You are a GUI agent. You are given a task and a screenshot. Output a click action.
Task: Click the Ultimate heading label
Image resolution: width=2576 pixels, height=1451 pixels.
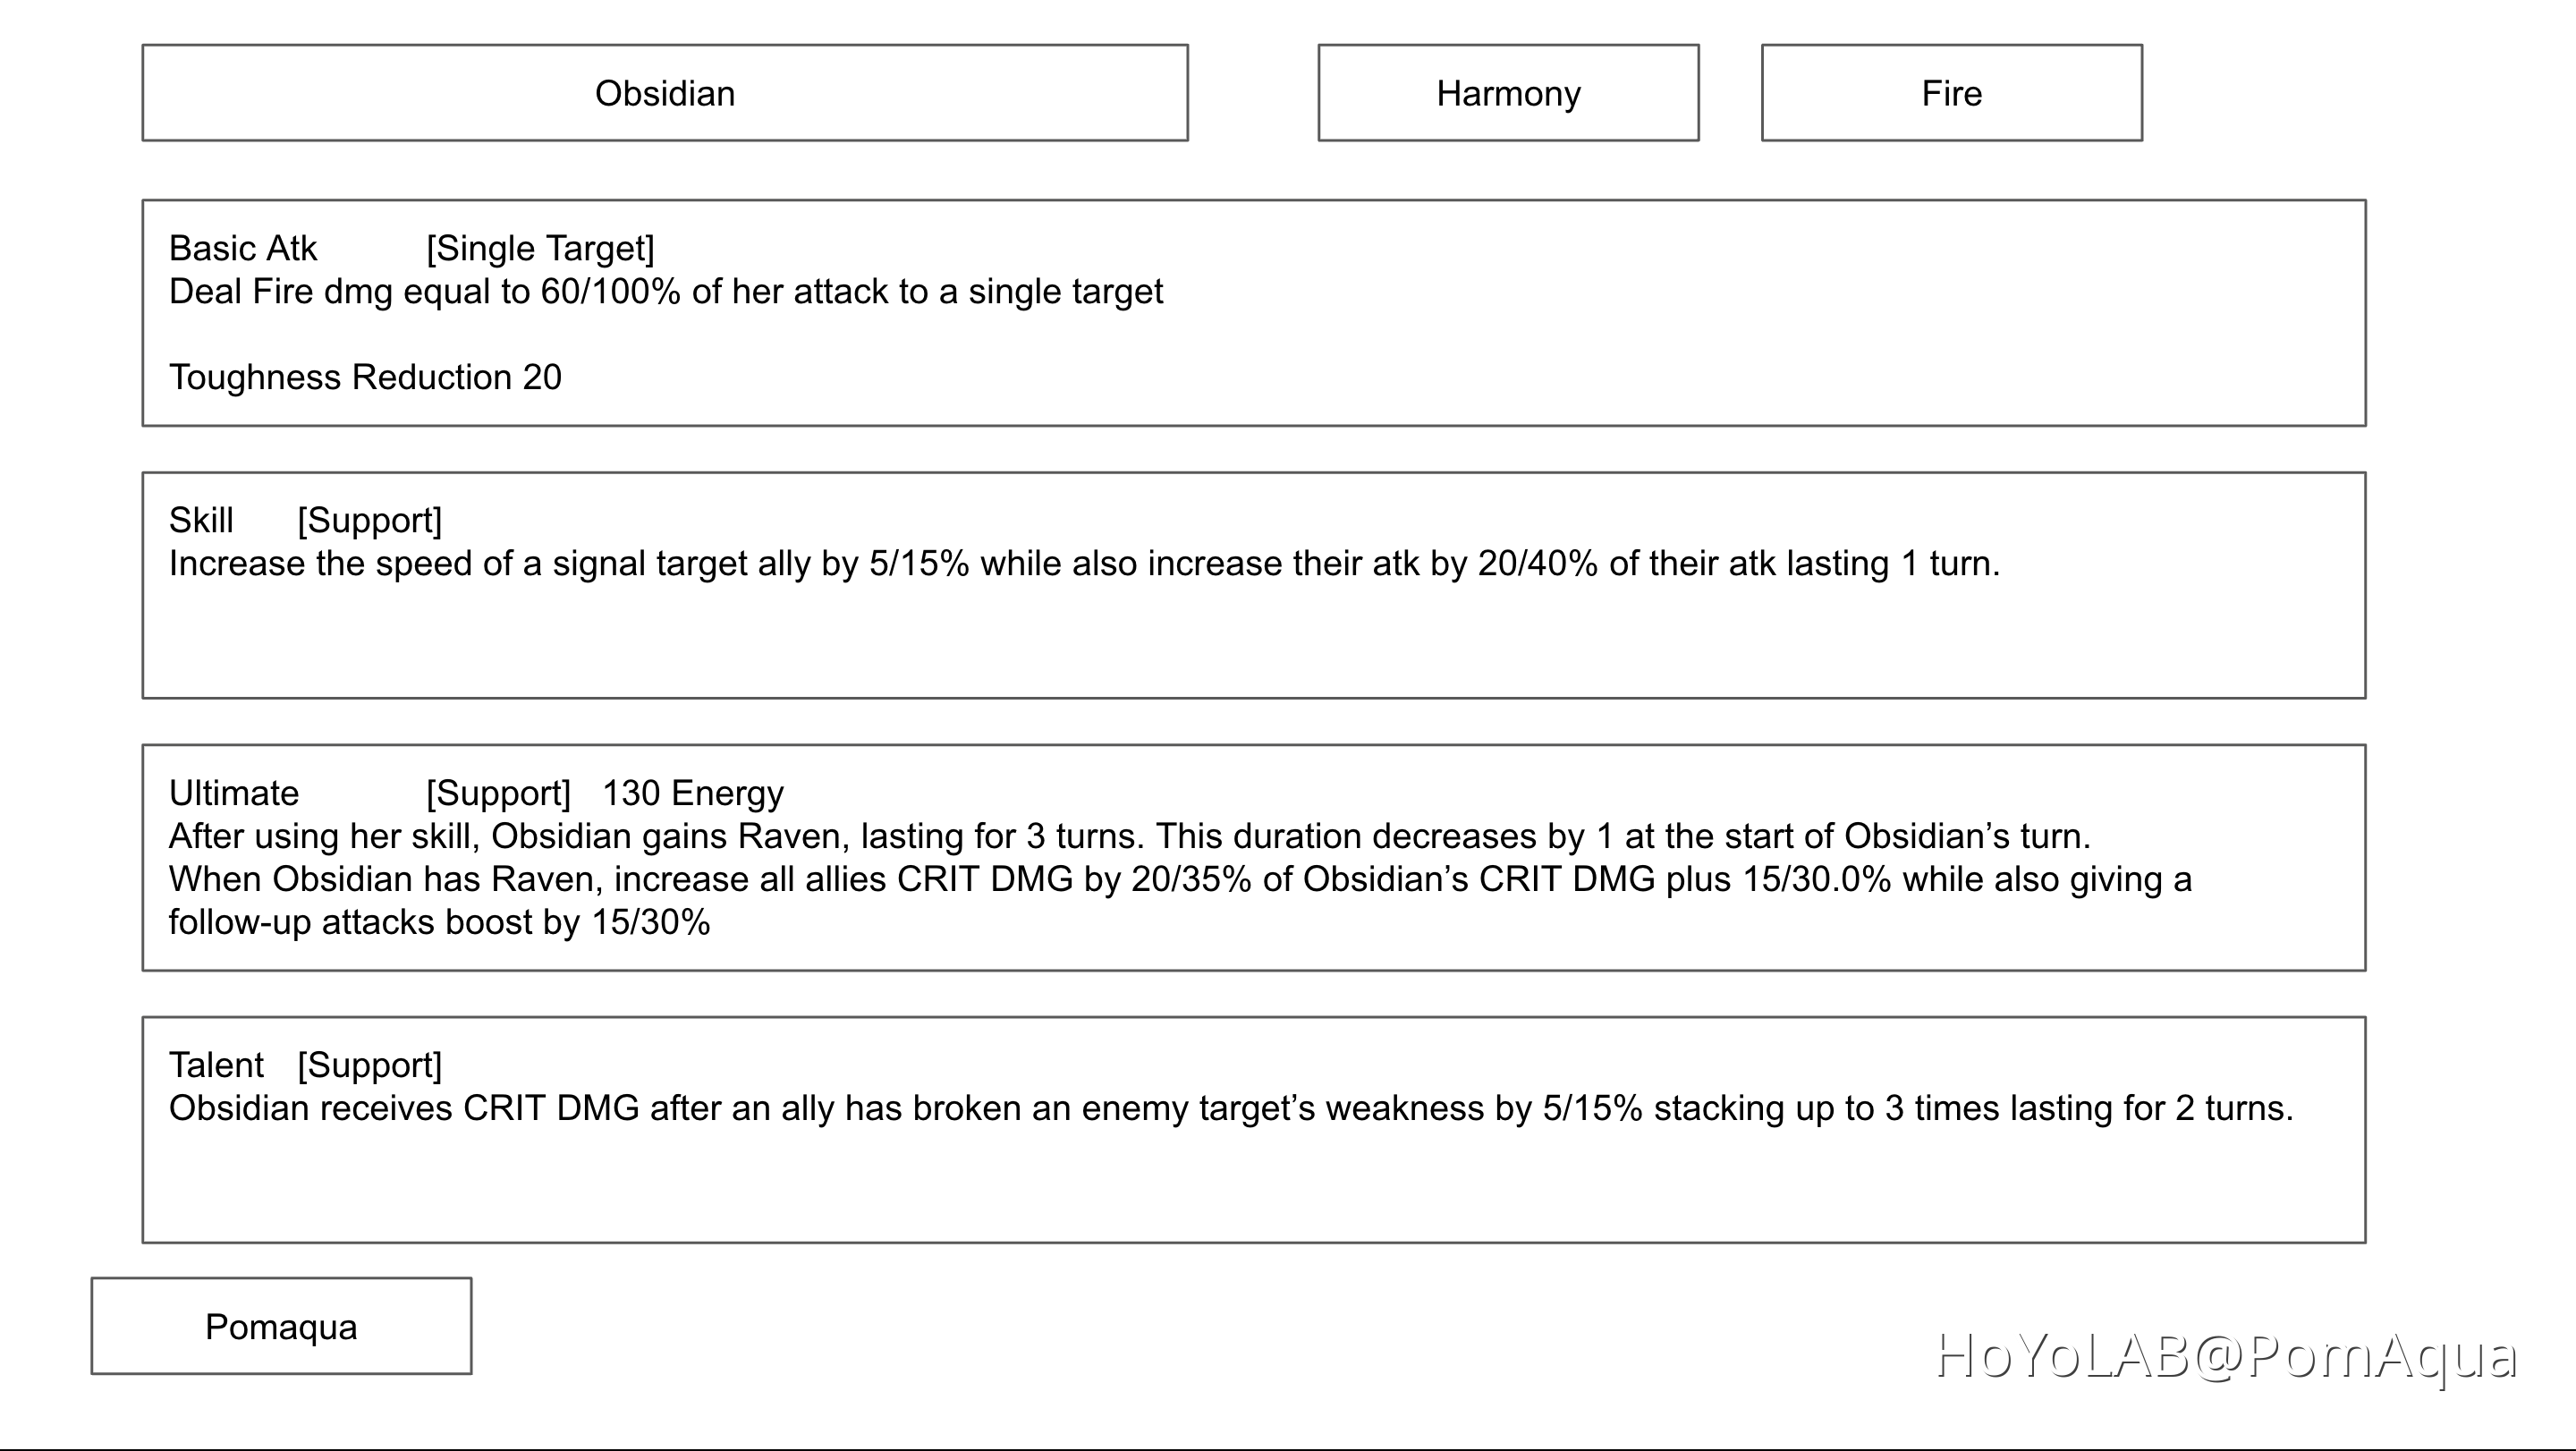click(234, 793)
